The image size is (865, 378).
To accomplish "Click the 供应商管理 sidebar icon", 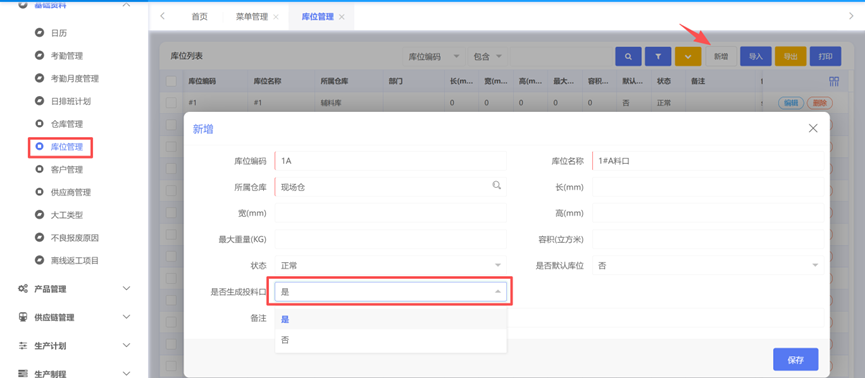I will pos(39,192).
